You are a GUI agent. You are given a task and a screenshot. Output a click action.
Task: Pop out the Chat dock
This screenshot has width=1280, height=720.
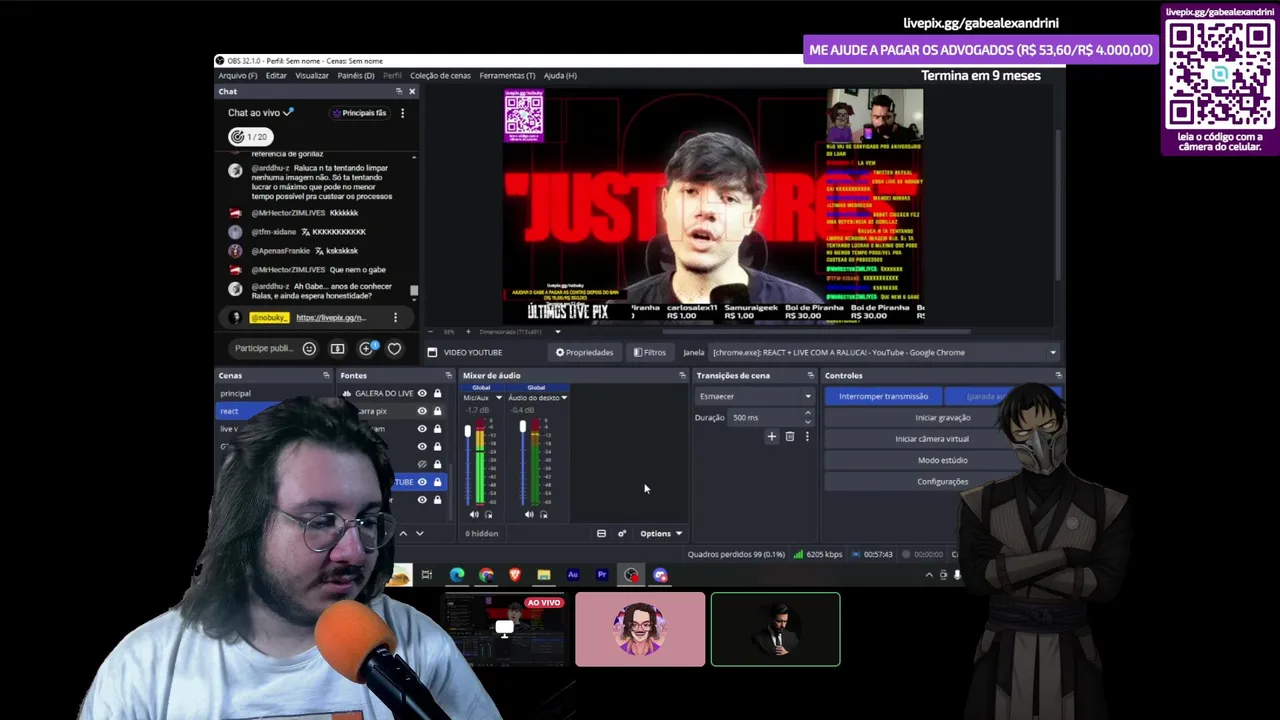coord(398,91)
